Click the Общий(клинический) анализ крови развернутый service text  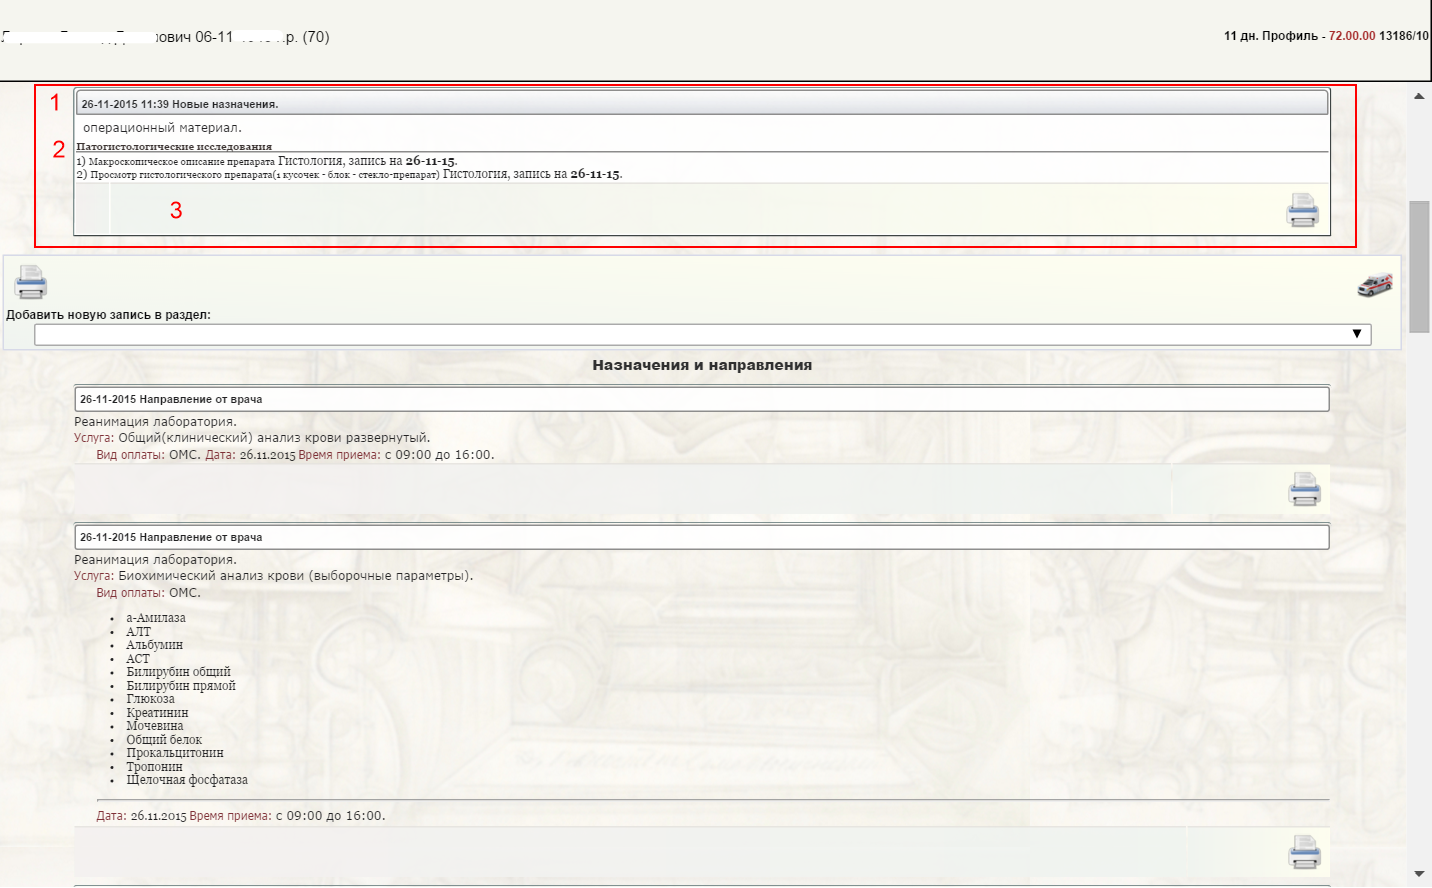(x=274, y=437)
